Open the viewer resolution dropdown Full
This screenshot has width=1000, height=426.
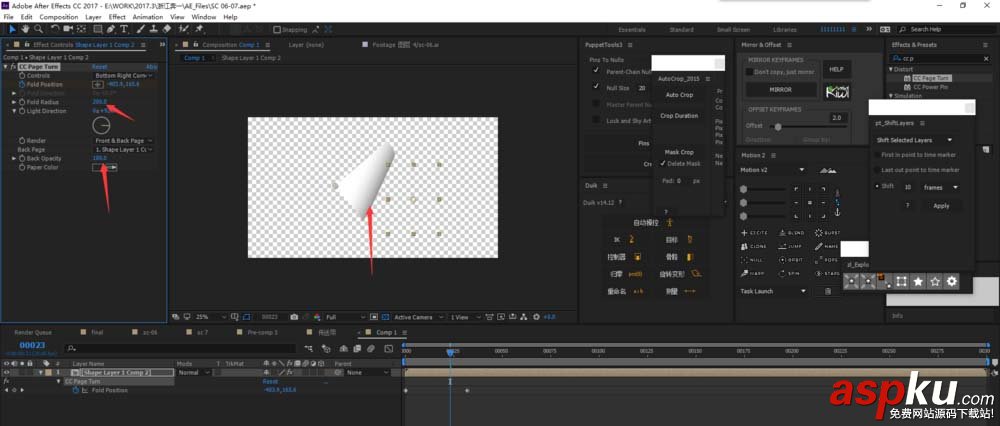point(346,317)
